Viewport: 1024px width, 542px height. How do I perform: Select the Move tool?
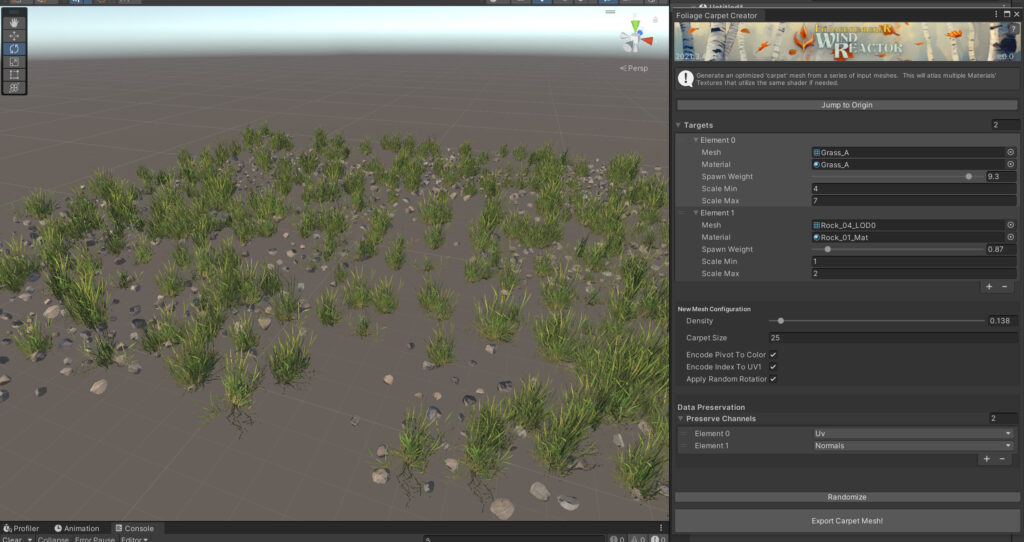tap(15, 35)
